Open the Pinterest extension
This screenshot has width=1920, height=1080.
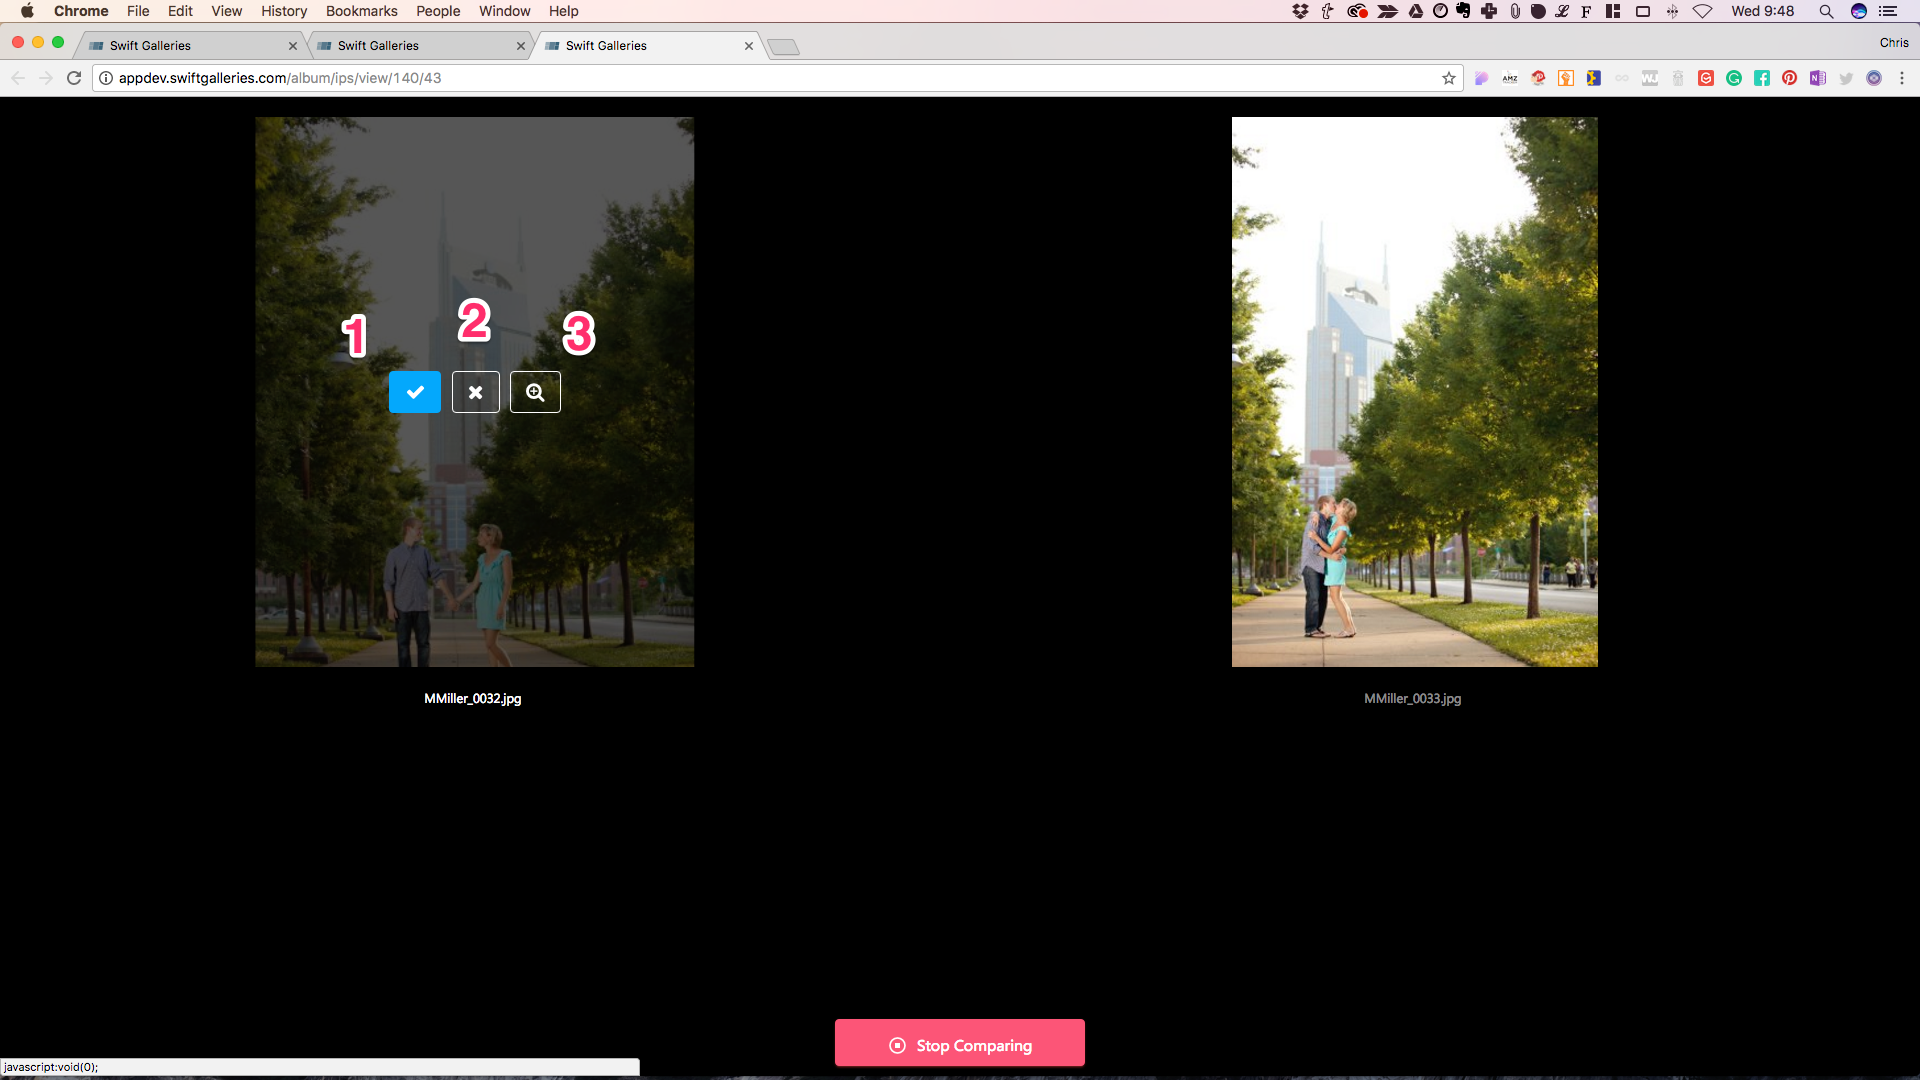(x=1789, y=78)
